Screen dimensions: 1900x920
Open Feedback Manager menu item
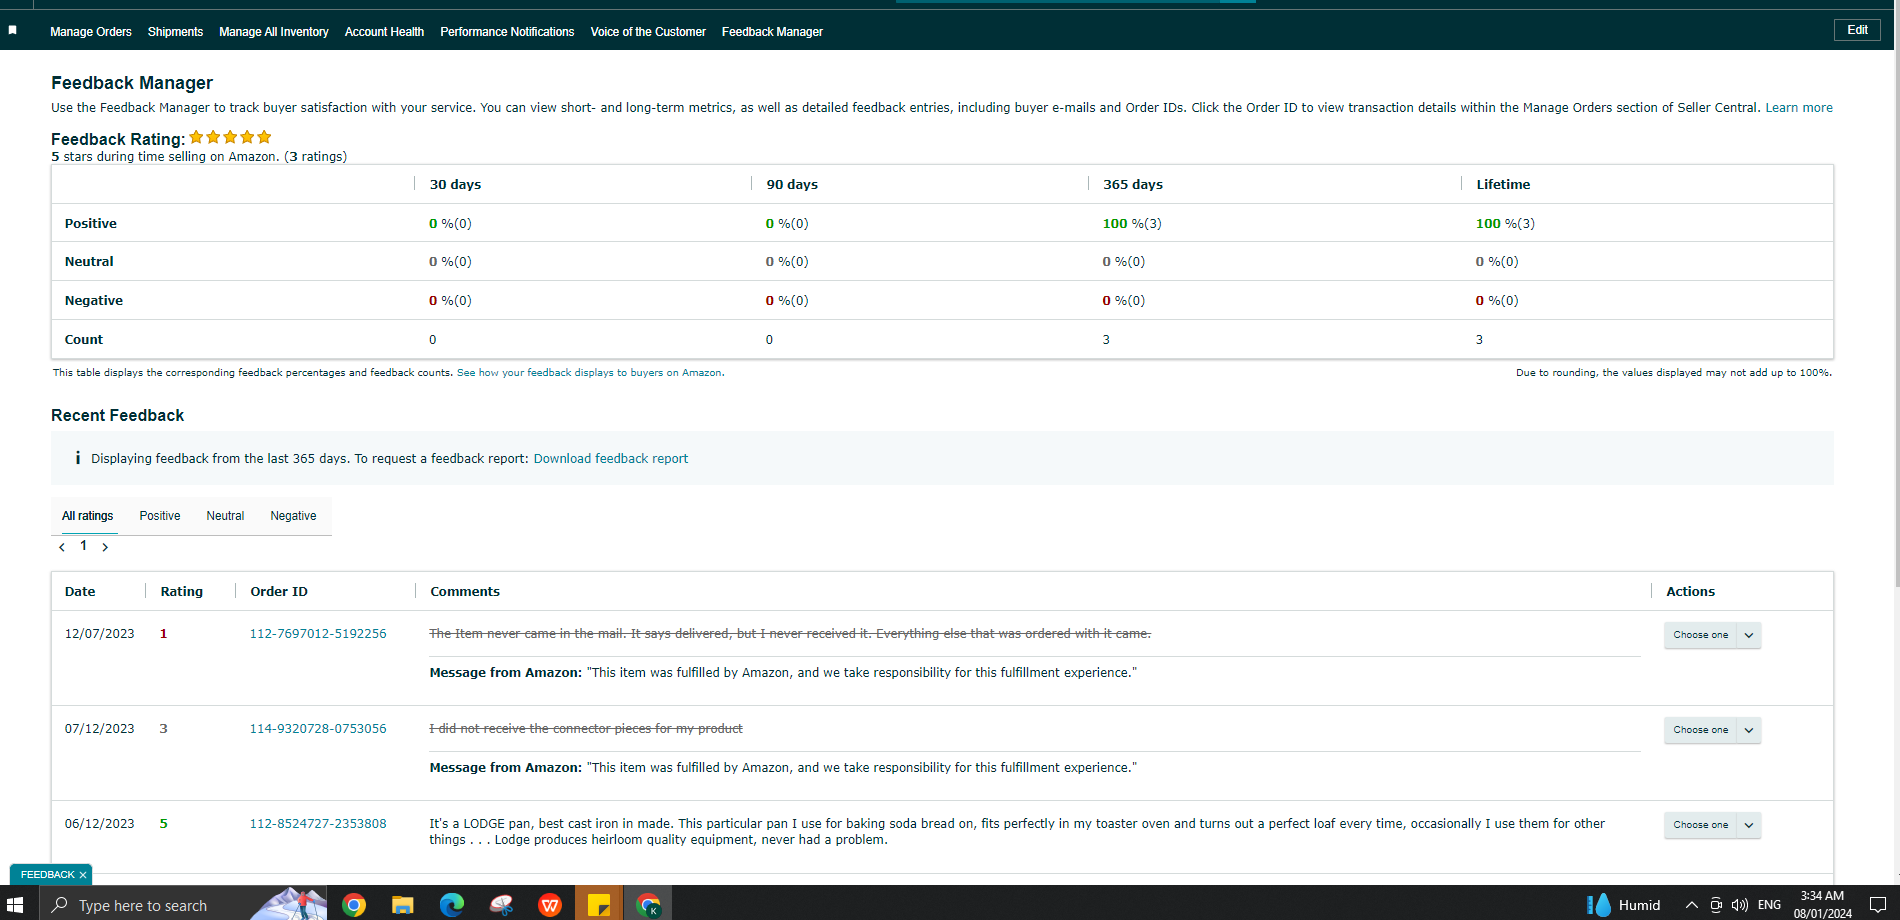772,32
